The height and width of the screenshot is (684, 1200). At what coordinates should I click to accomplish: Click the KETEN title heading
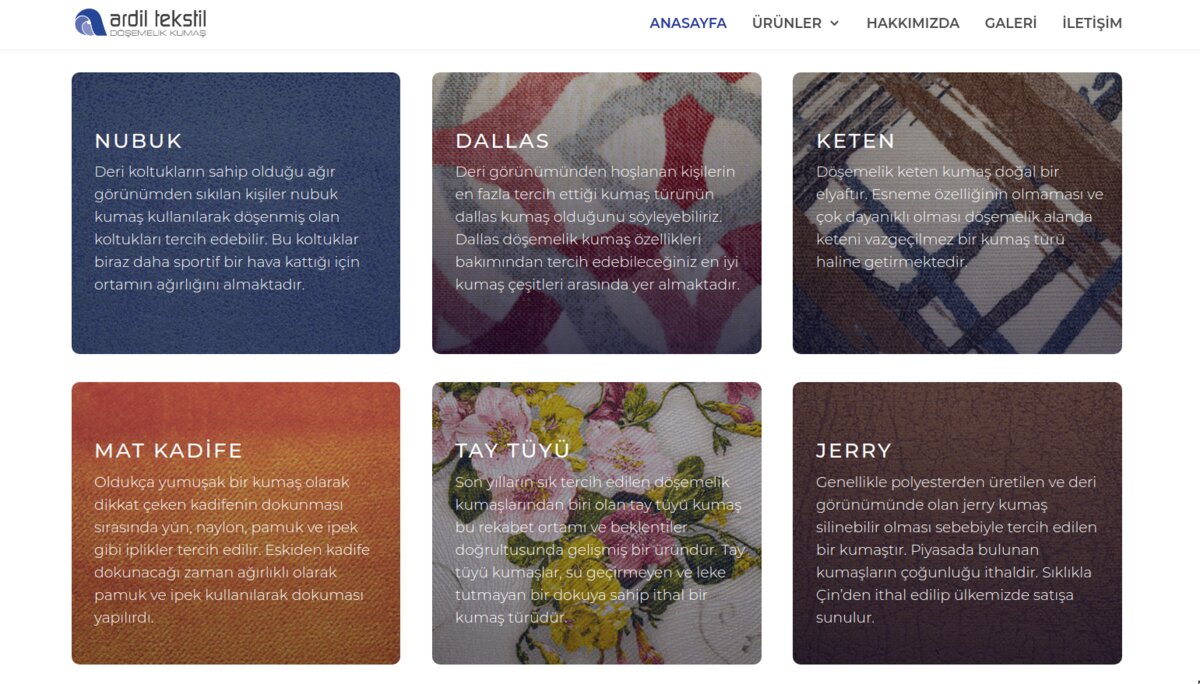pyautogui.click(x=855, y=141)
